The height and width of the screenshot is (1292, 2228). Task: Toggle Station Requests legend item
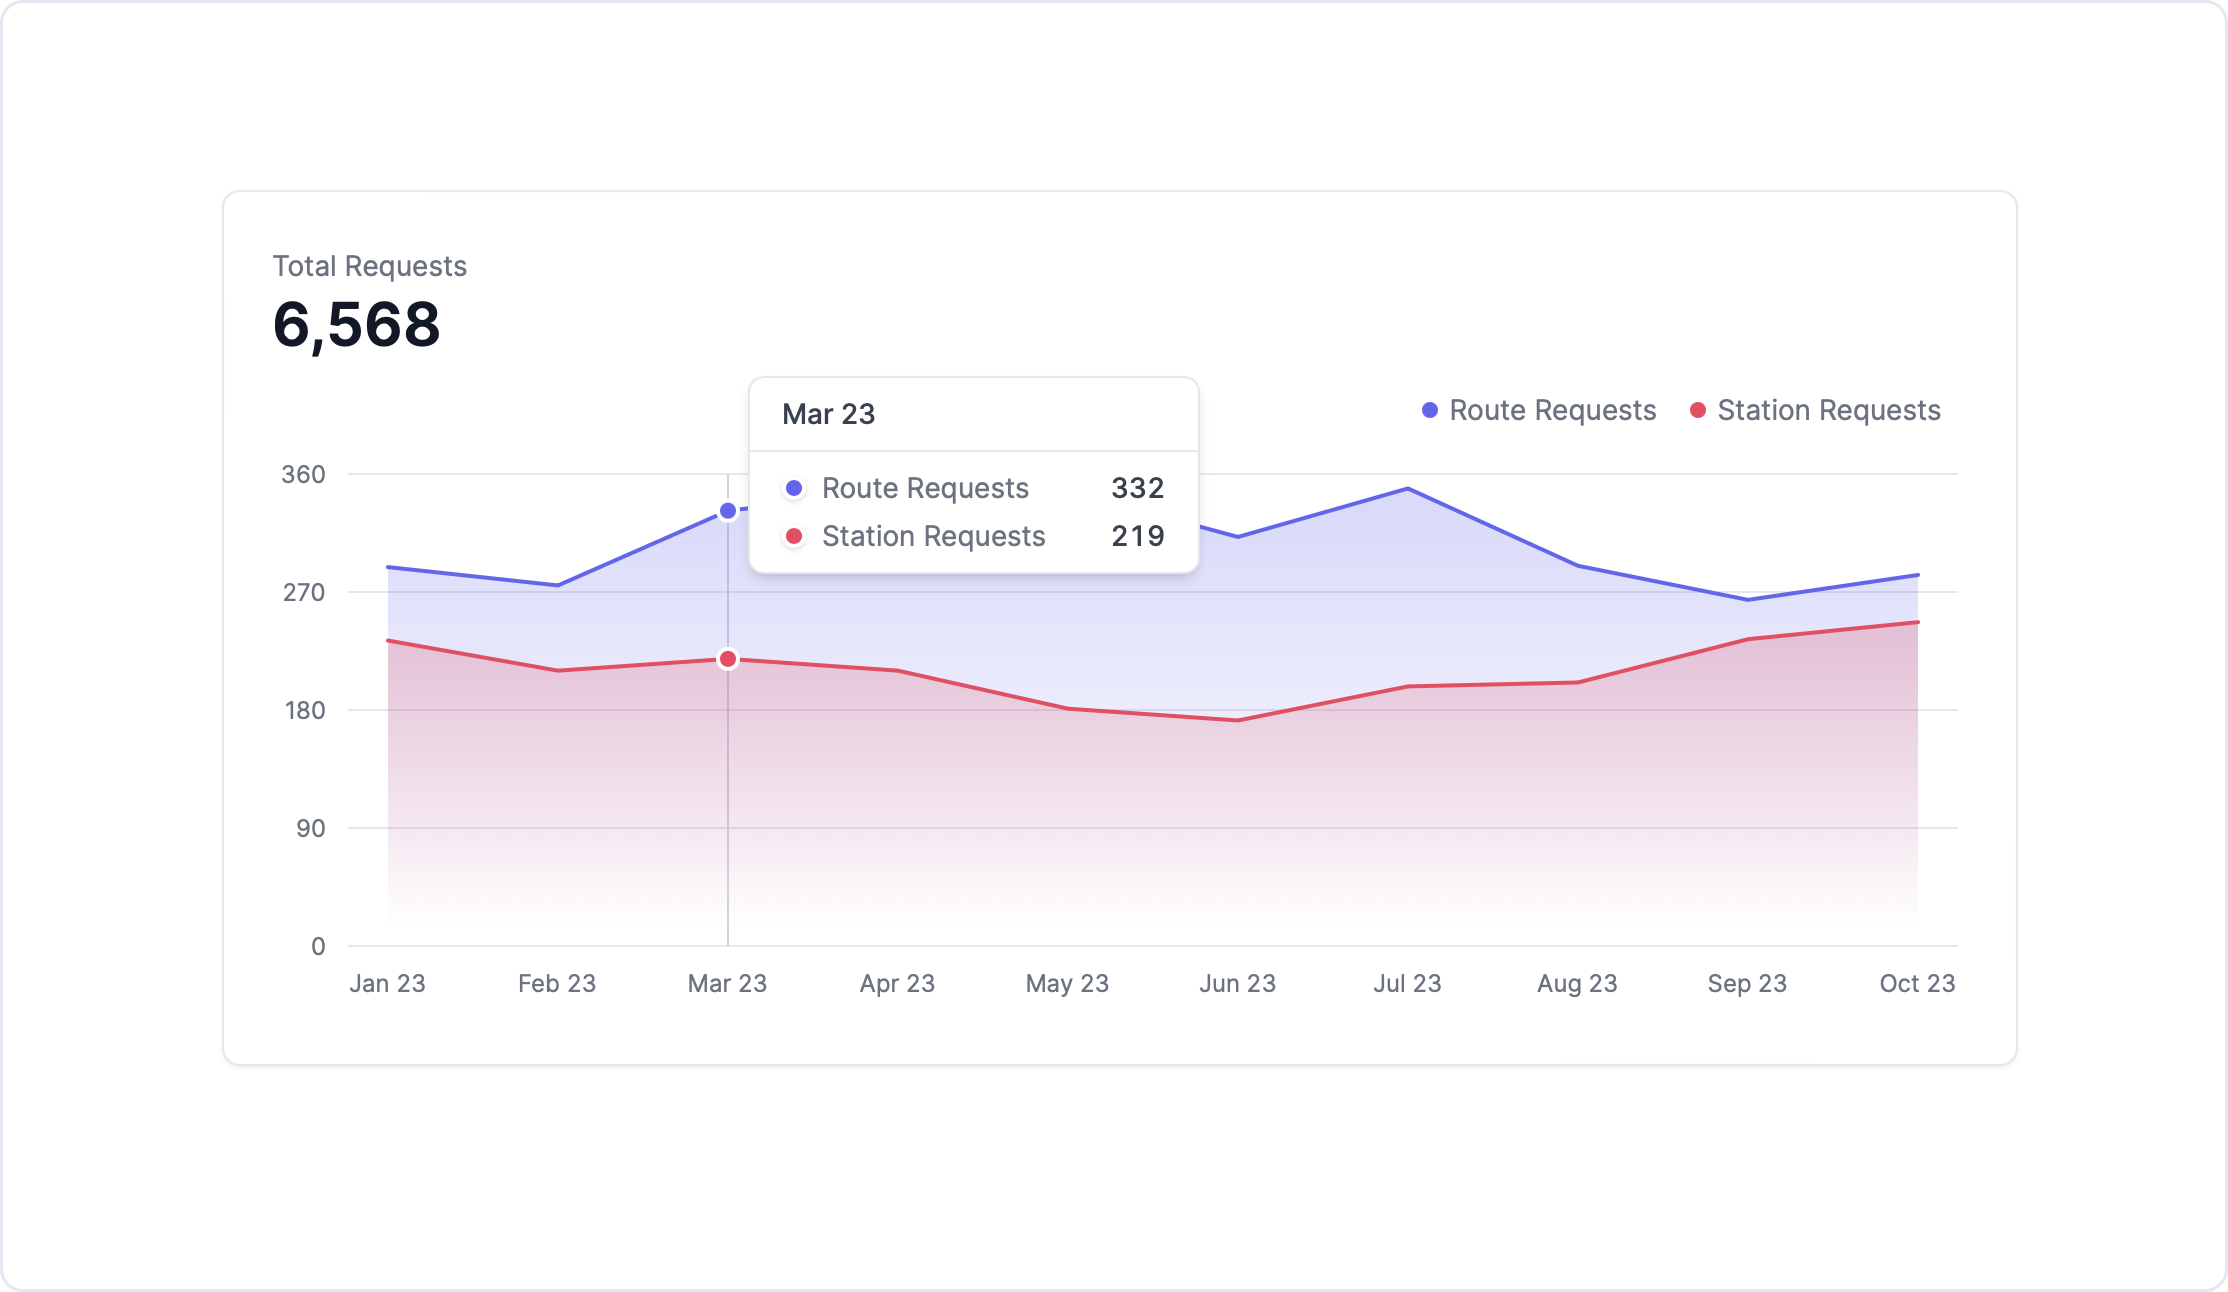(x=1827, y=410)
